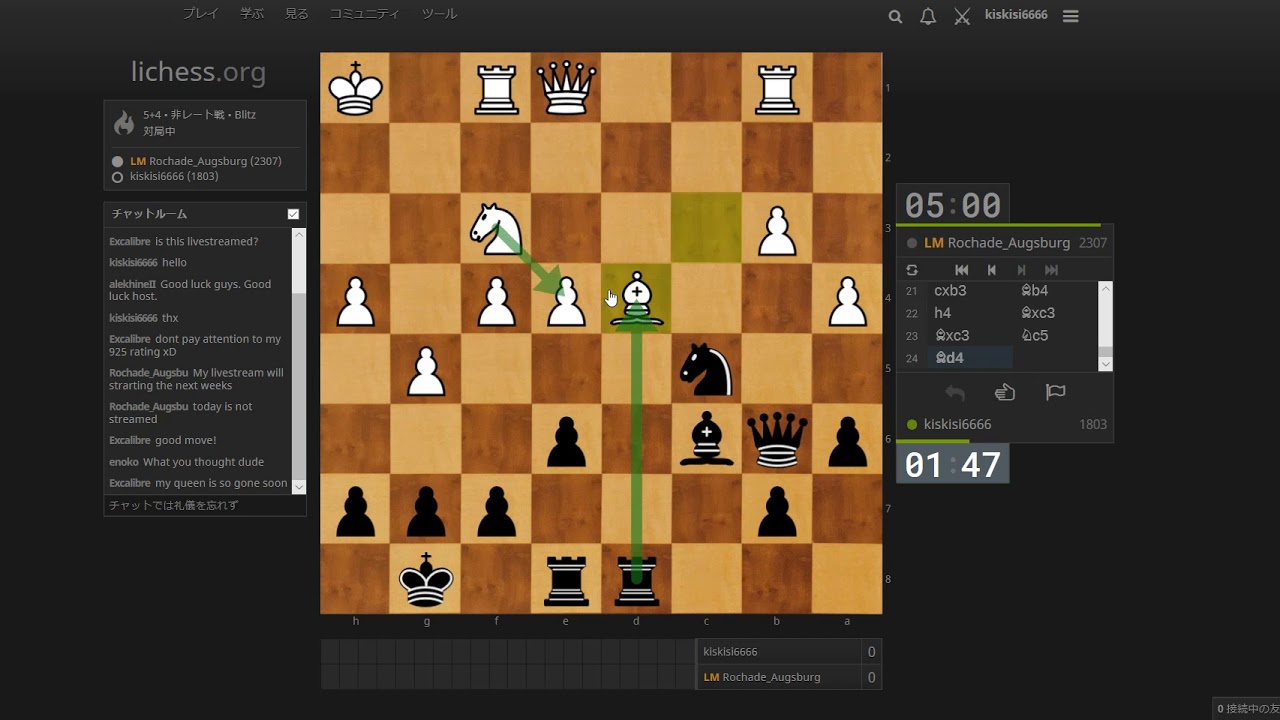Image resolution: width=1280 pixels, height=720 pixels.
Task: Open the プレイ menu
Action: [199, 14]
